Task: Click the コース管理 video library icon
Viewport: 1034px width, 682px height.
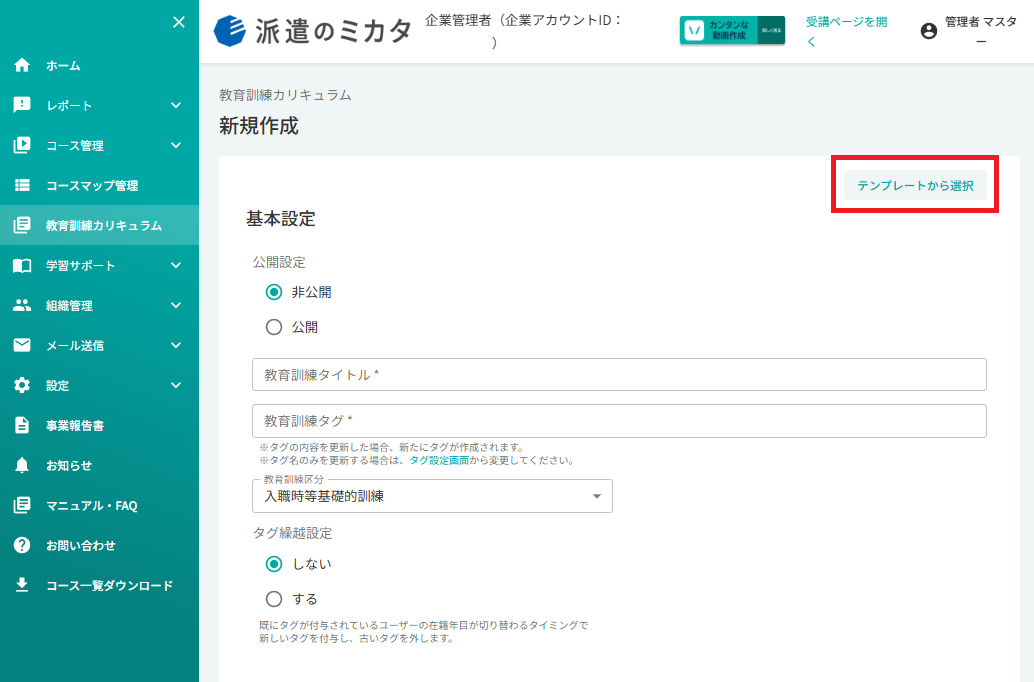Action: tap(22, 145)
